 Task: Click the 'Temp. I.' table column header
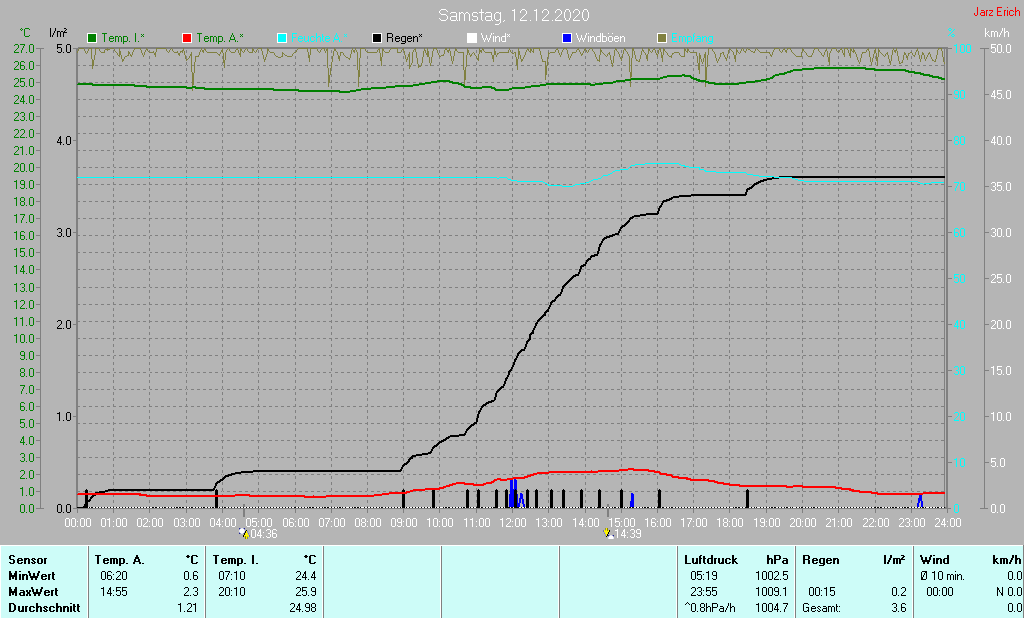[236, 560]
